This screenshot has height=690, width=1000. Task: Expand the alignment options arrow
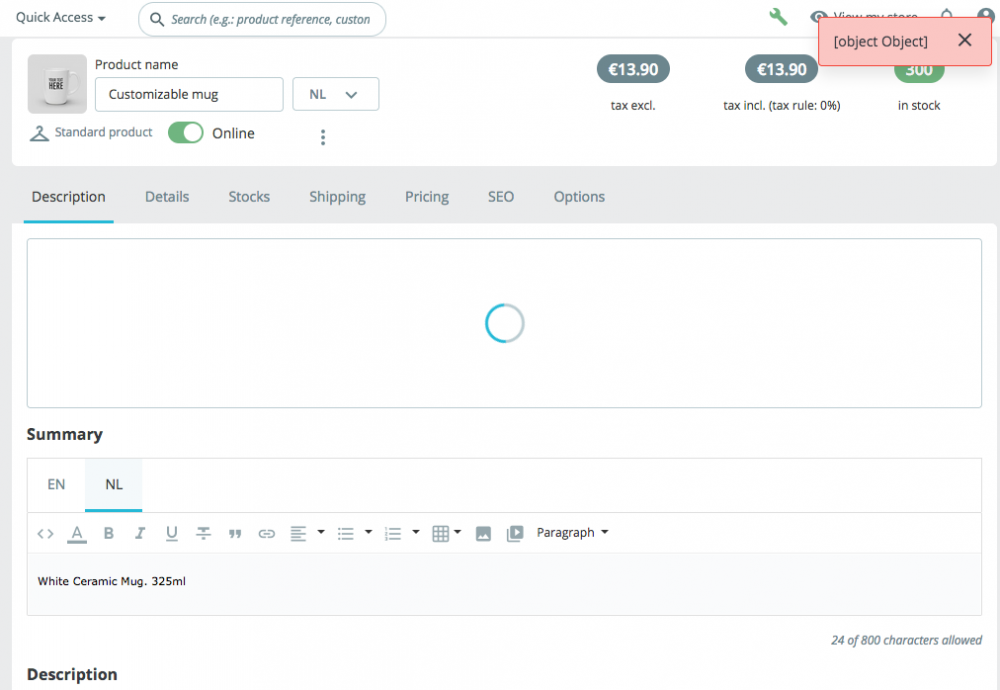(x=321, y=532)
